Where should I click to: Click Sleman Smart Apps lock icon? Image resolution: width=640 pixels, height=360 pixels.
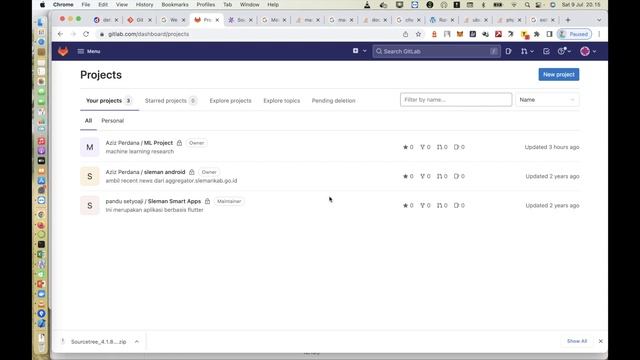click(x=207, y=201)
